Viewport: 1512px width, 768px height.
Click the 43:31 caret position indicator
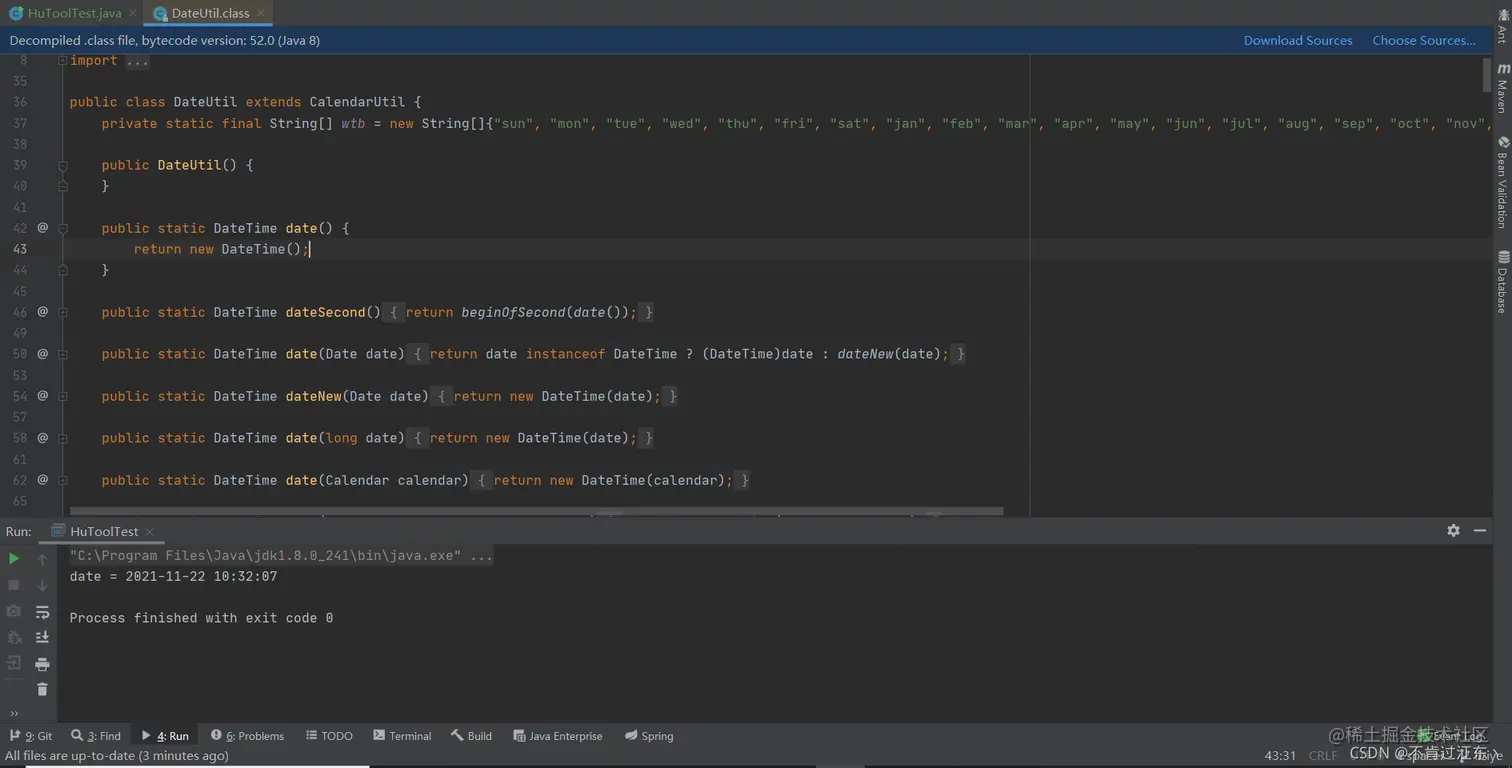(1280, 756)
